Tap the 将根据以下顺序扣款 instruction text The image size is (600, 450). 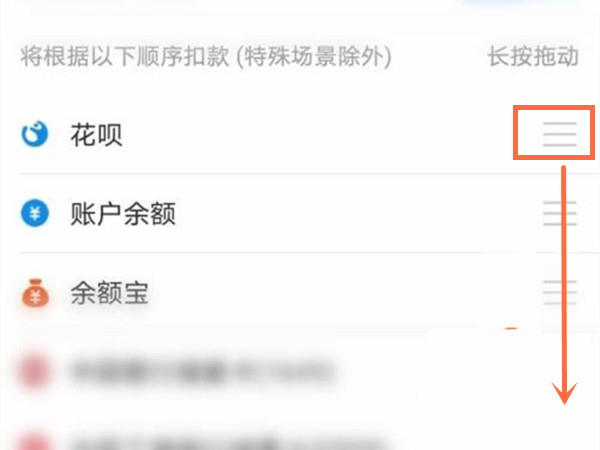pos(125,57)
